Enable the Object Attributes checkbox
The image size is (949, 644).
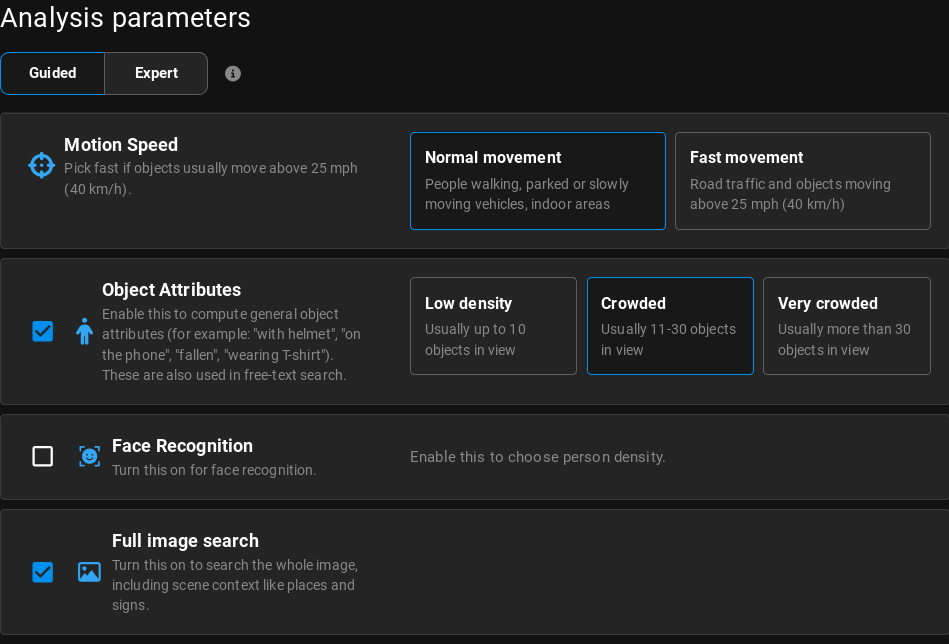[42, 331]
